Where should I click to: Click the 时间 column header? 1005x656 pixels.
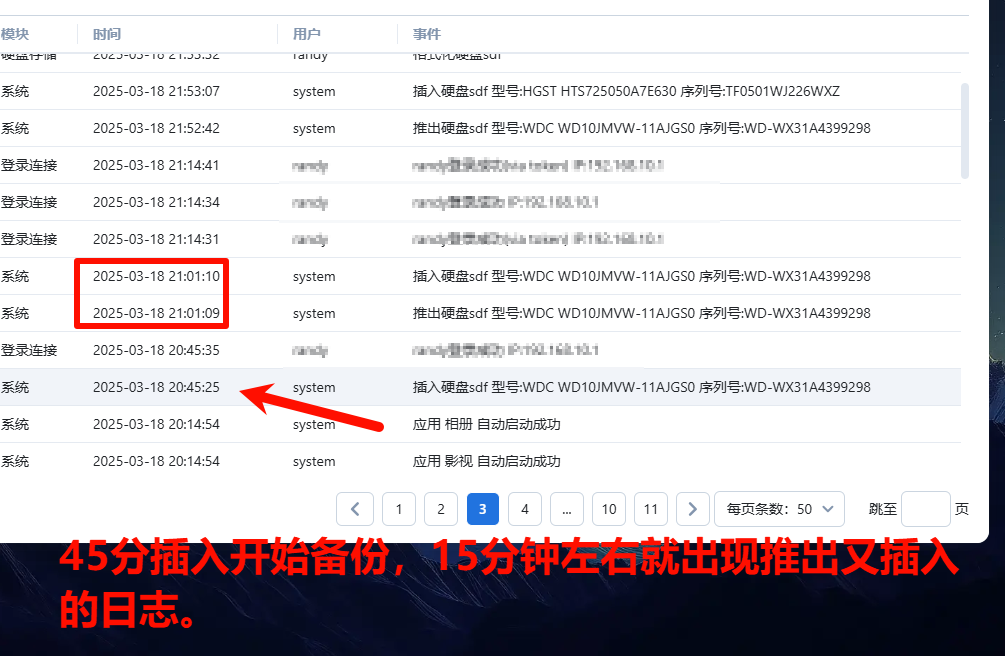point(107,34)
